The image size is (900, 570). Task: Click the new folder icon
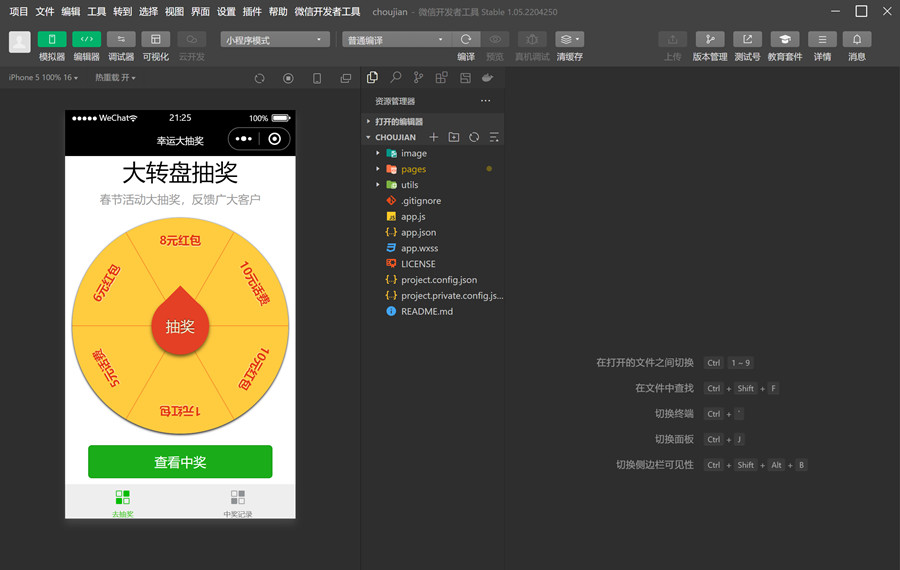click(454, 137)
